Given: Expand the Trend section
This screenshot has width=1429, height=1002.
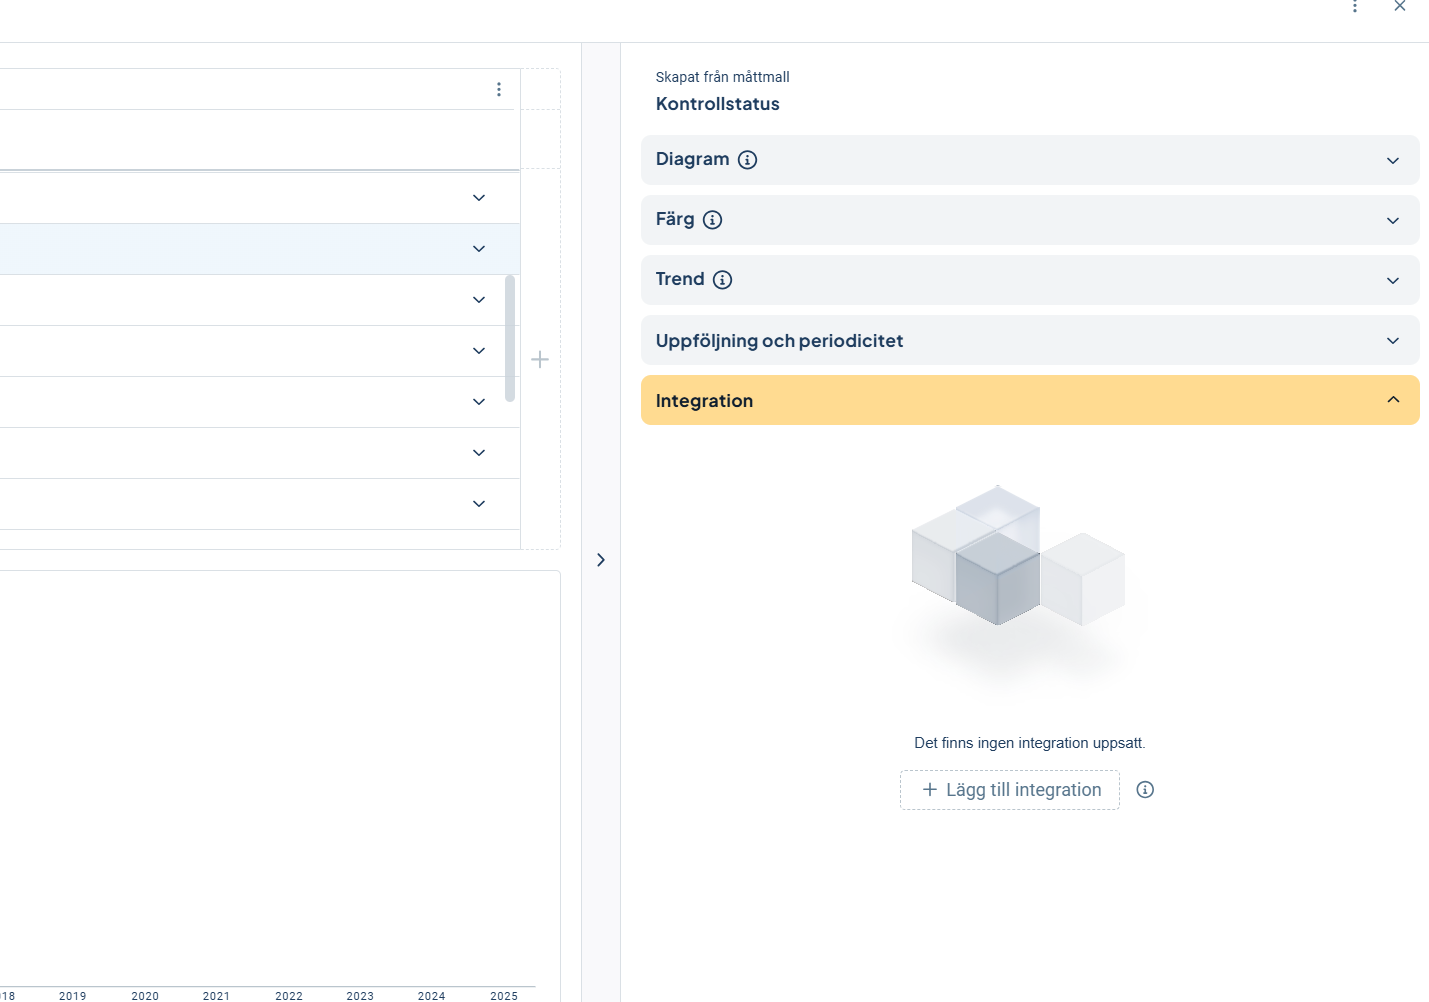Looking at the screenshot, I should coord(1392,281).
